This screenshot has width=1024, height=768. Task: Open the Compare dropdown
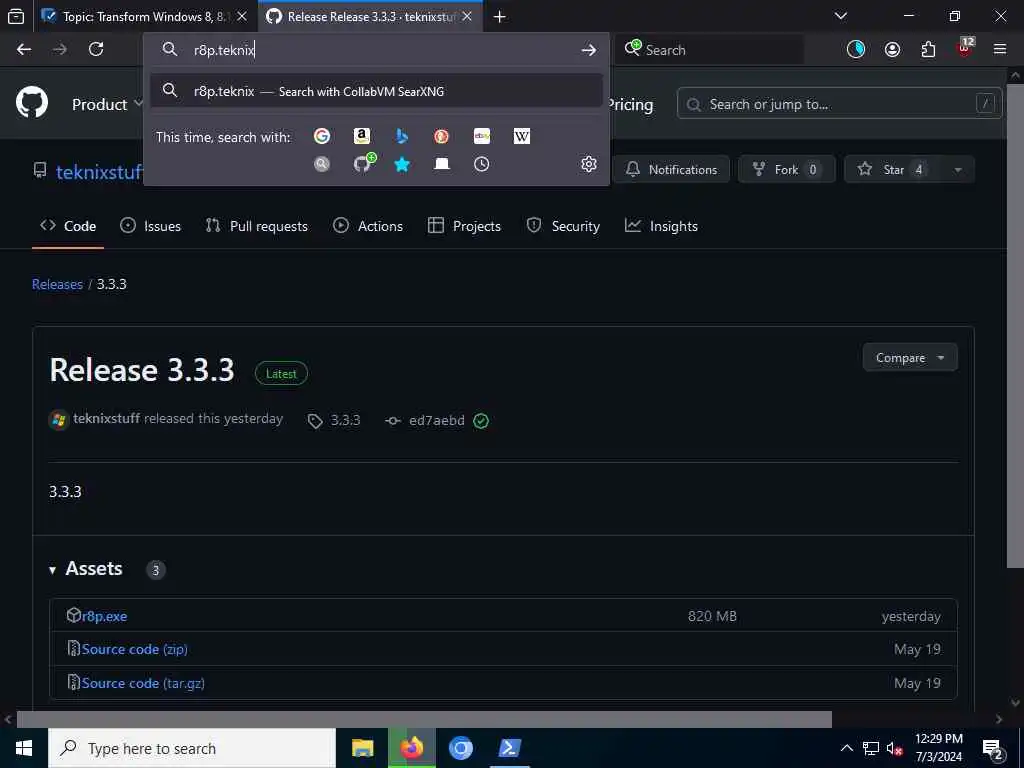(x=910, y=358)
